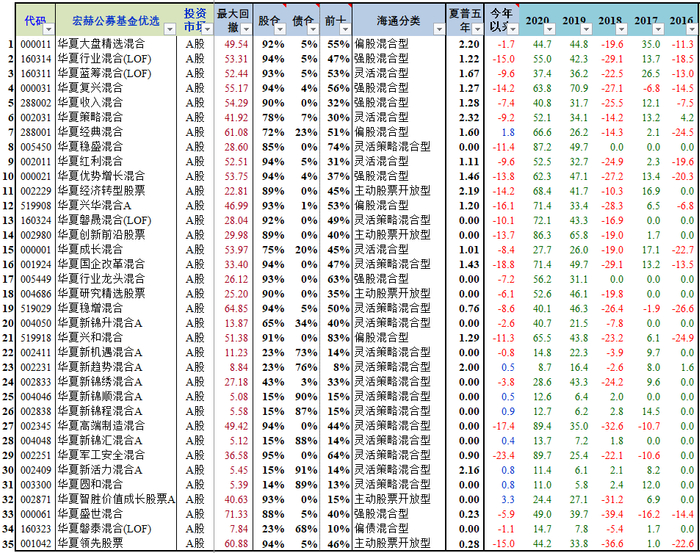Image resolution: width=700 pixels, height=553 pixels.
Task: Open the 2017 column filter dropdown
Action: coord(658,29)
